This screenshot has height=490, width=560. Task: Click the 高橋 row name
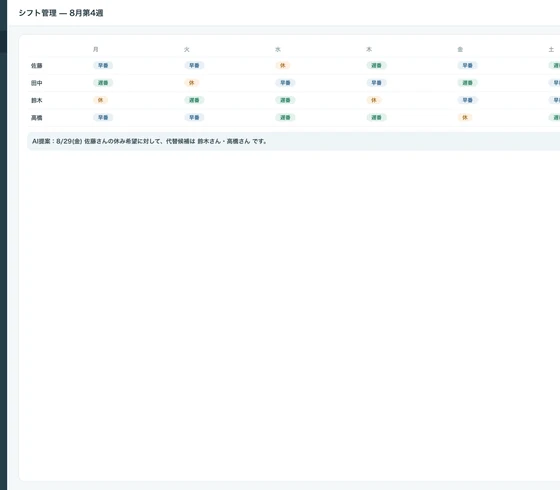pyautogui.click(x=37, y=118)
